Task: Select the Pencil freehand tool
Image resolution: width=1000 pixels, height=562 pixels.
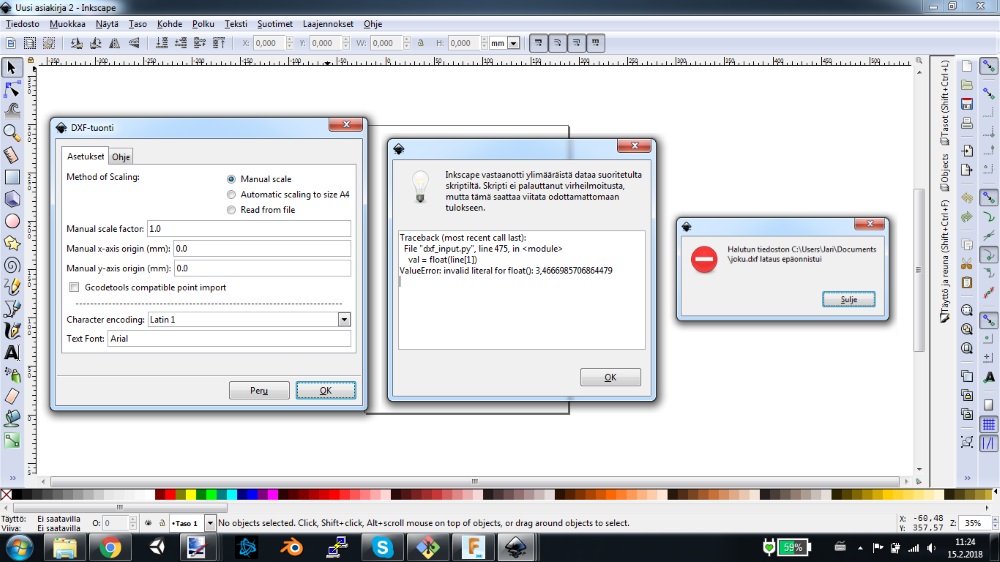Action: (11, 287)
